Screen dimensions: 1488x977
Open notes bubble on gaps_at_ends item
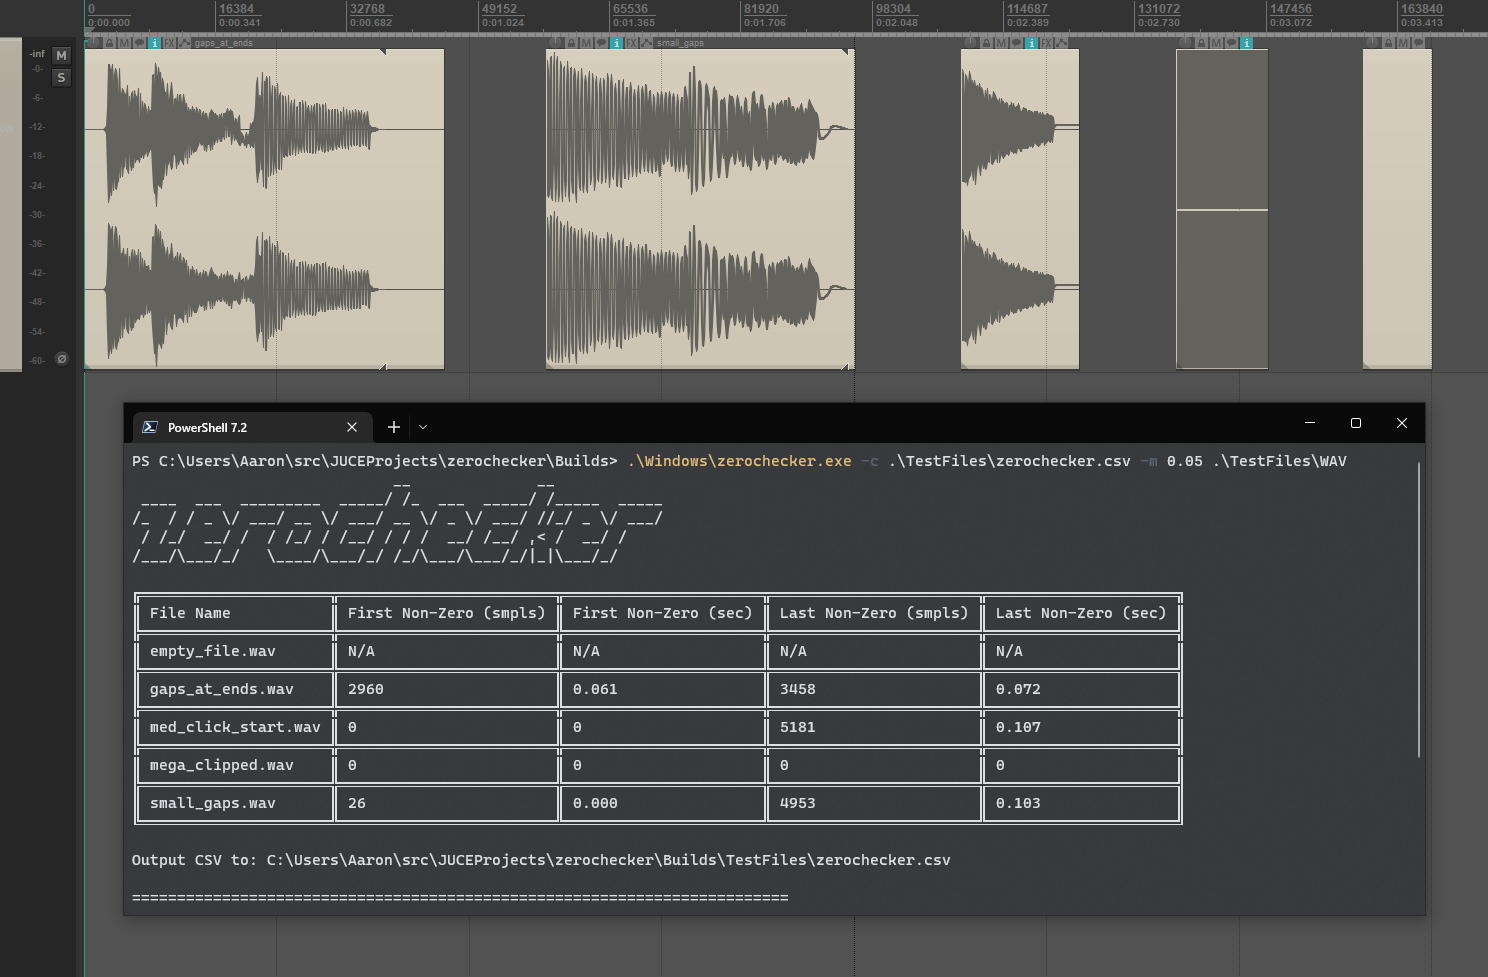[139, 43]
